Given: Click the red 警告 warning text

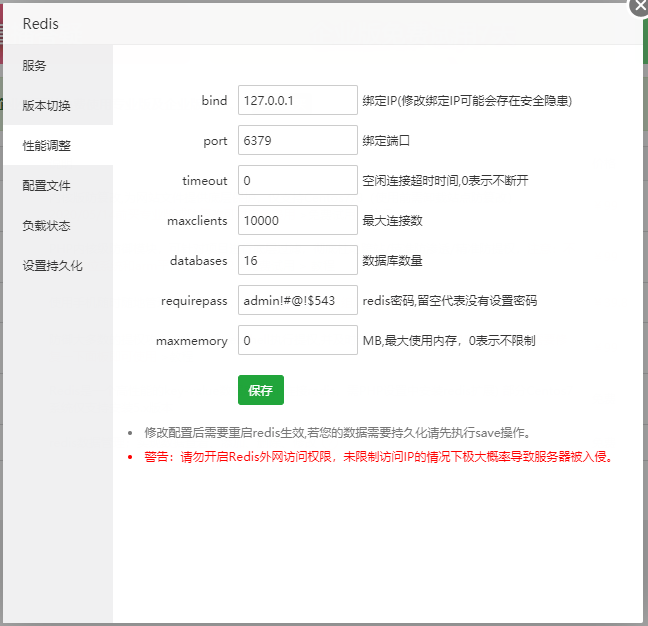Looking at the screenshot, I should 378,457.
